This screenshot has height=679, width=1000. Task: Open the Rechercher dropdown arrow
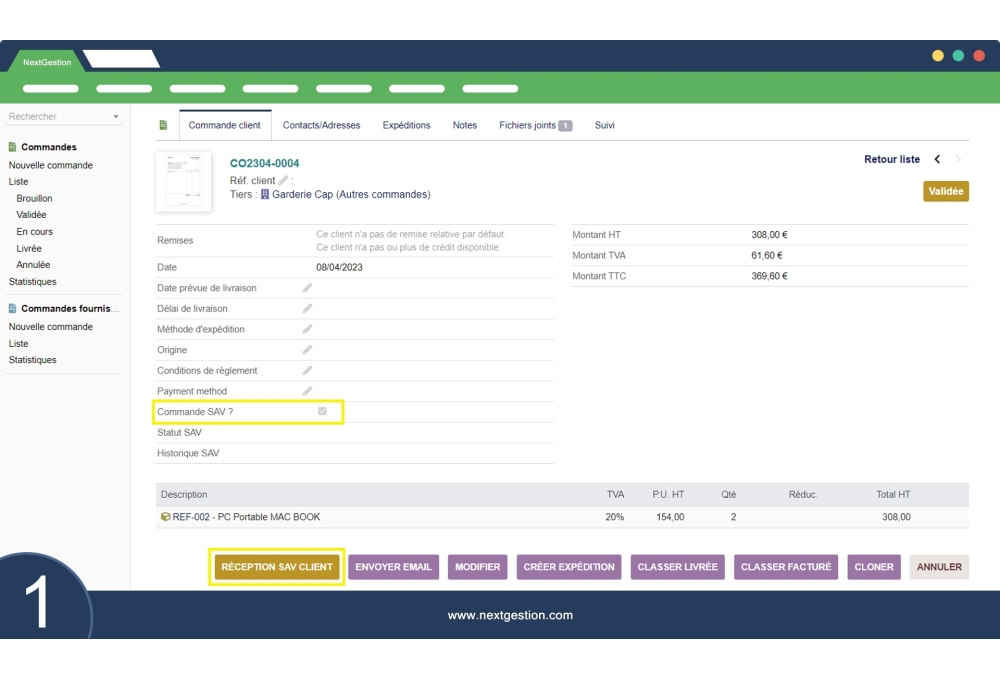(115, 117)
